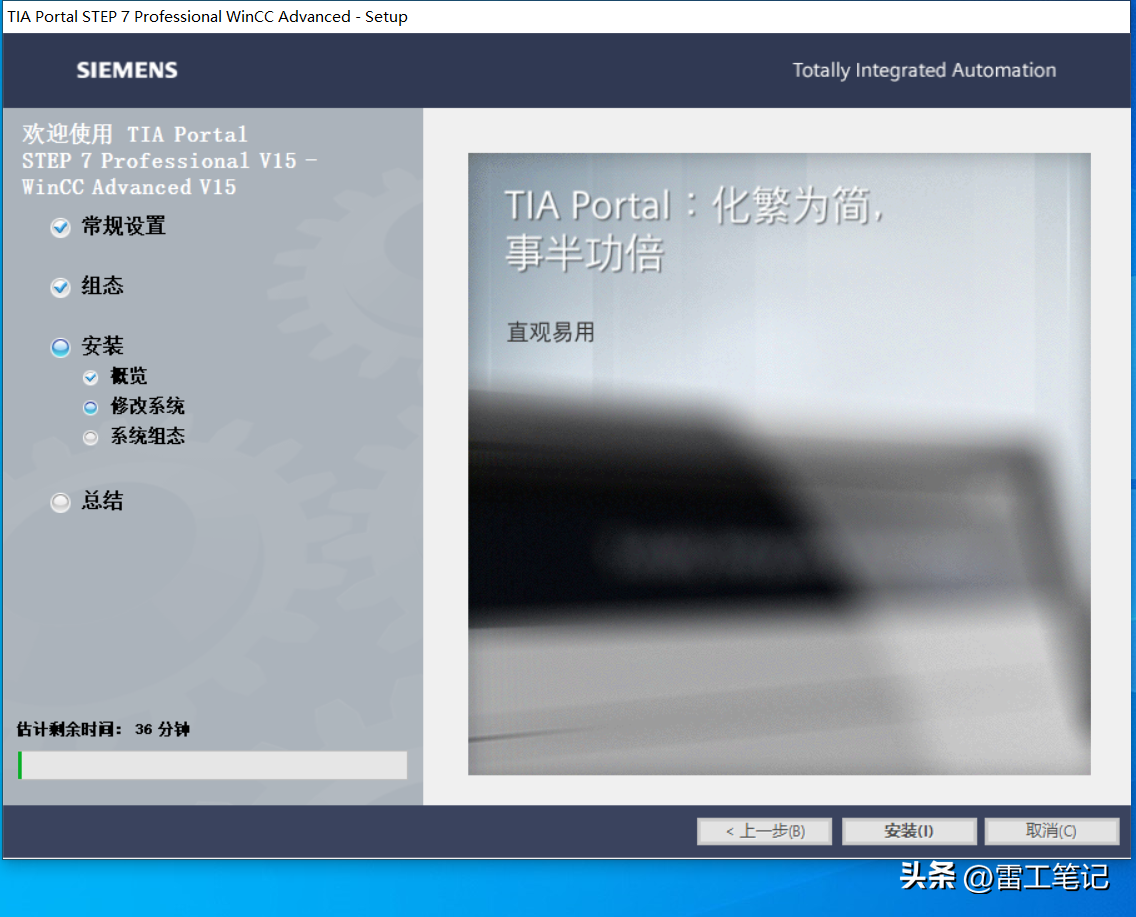Image resolution: width=1136 pixels, height=917 pixels.
Task: Click the installation progress bar
Action: click(x=212, y=765)
